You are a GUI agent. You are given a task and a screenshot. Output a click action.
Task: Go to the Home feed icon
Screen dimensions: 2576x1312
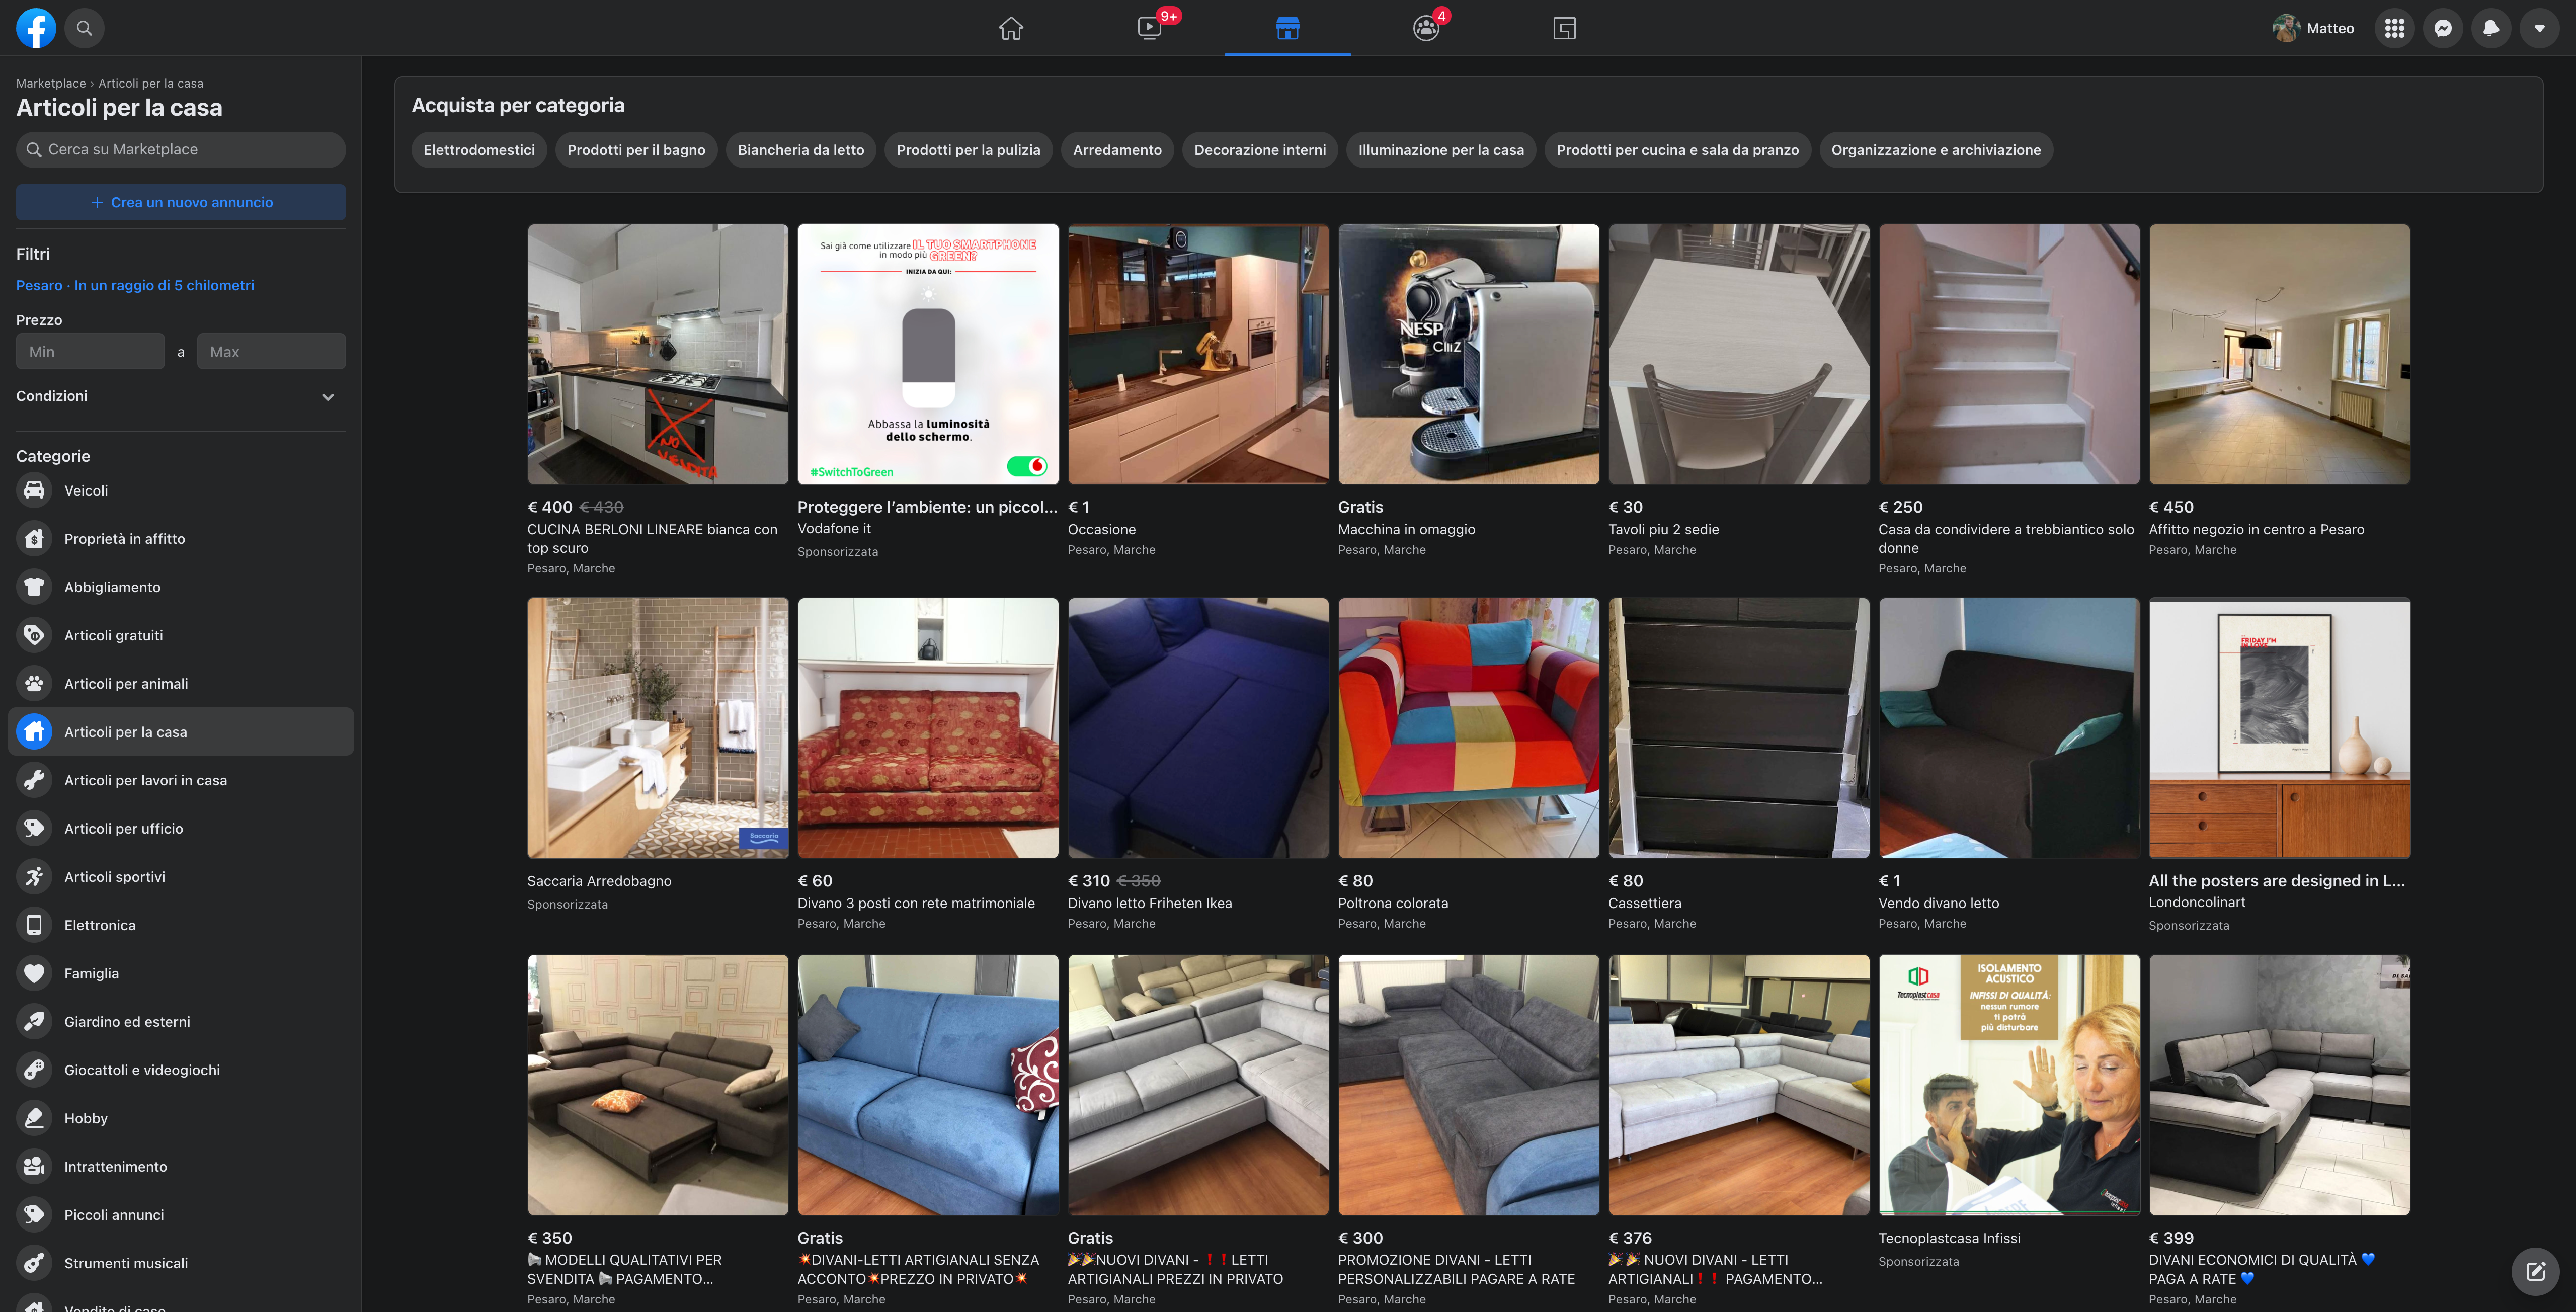pyautogui.click(x=1011, y=28)
